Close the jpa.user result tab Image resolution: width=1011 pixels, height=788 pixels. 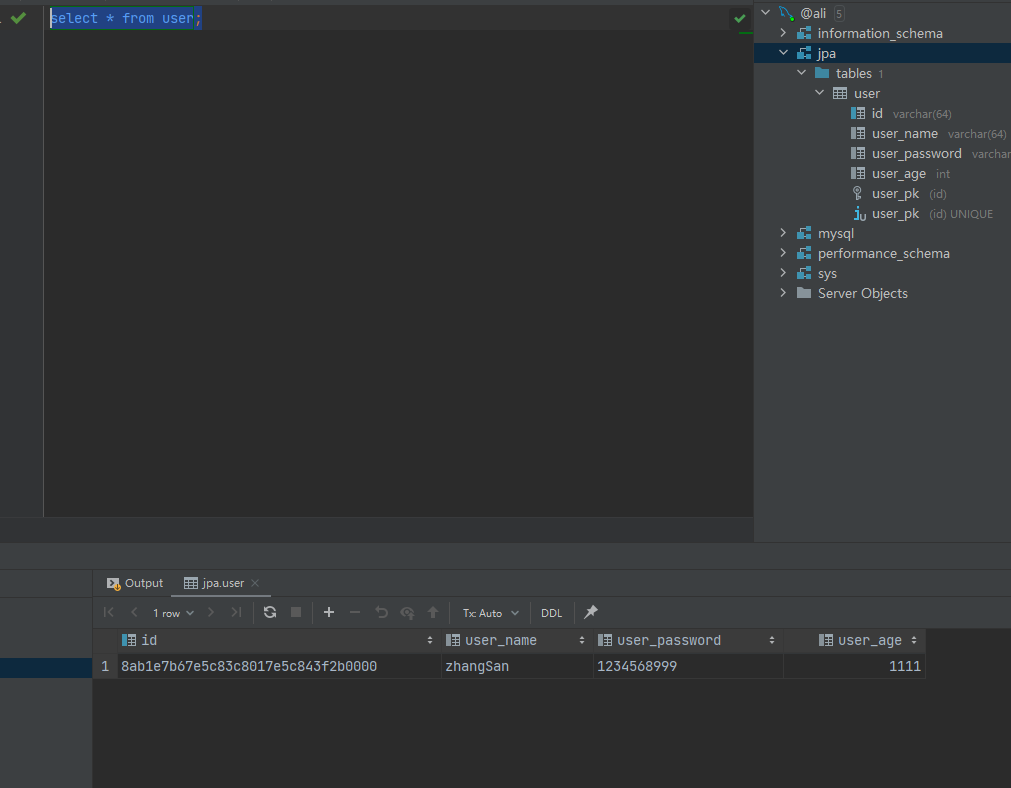click(255, 583)
